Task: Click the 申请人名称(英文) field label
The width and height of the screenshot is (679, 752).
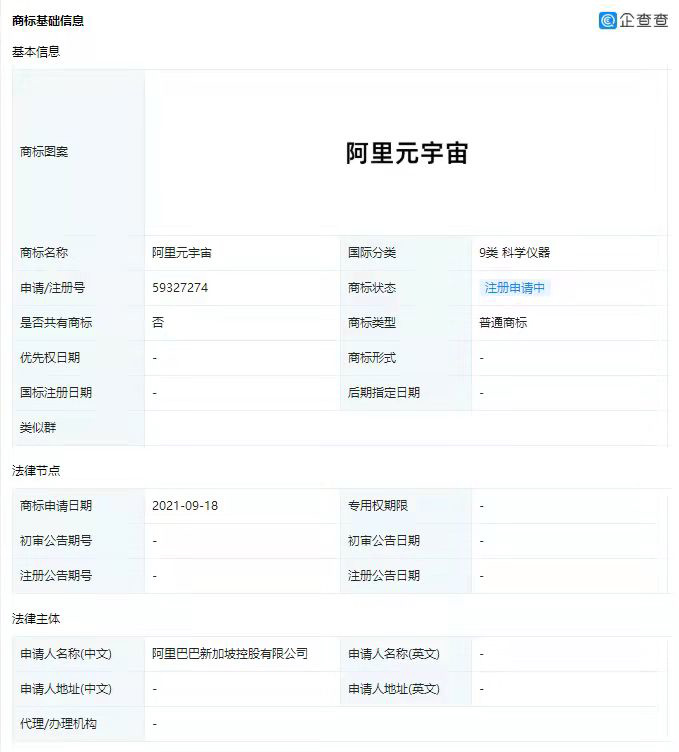Action: pyautogui.click(x=393, y=654)
